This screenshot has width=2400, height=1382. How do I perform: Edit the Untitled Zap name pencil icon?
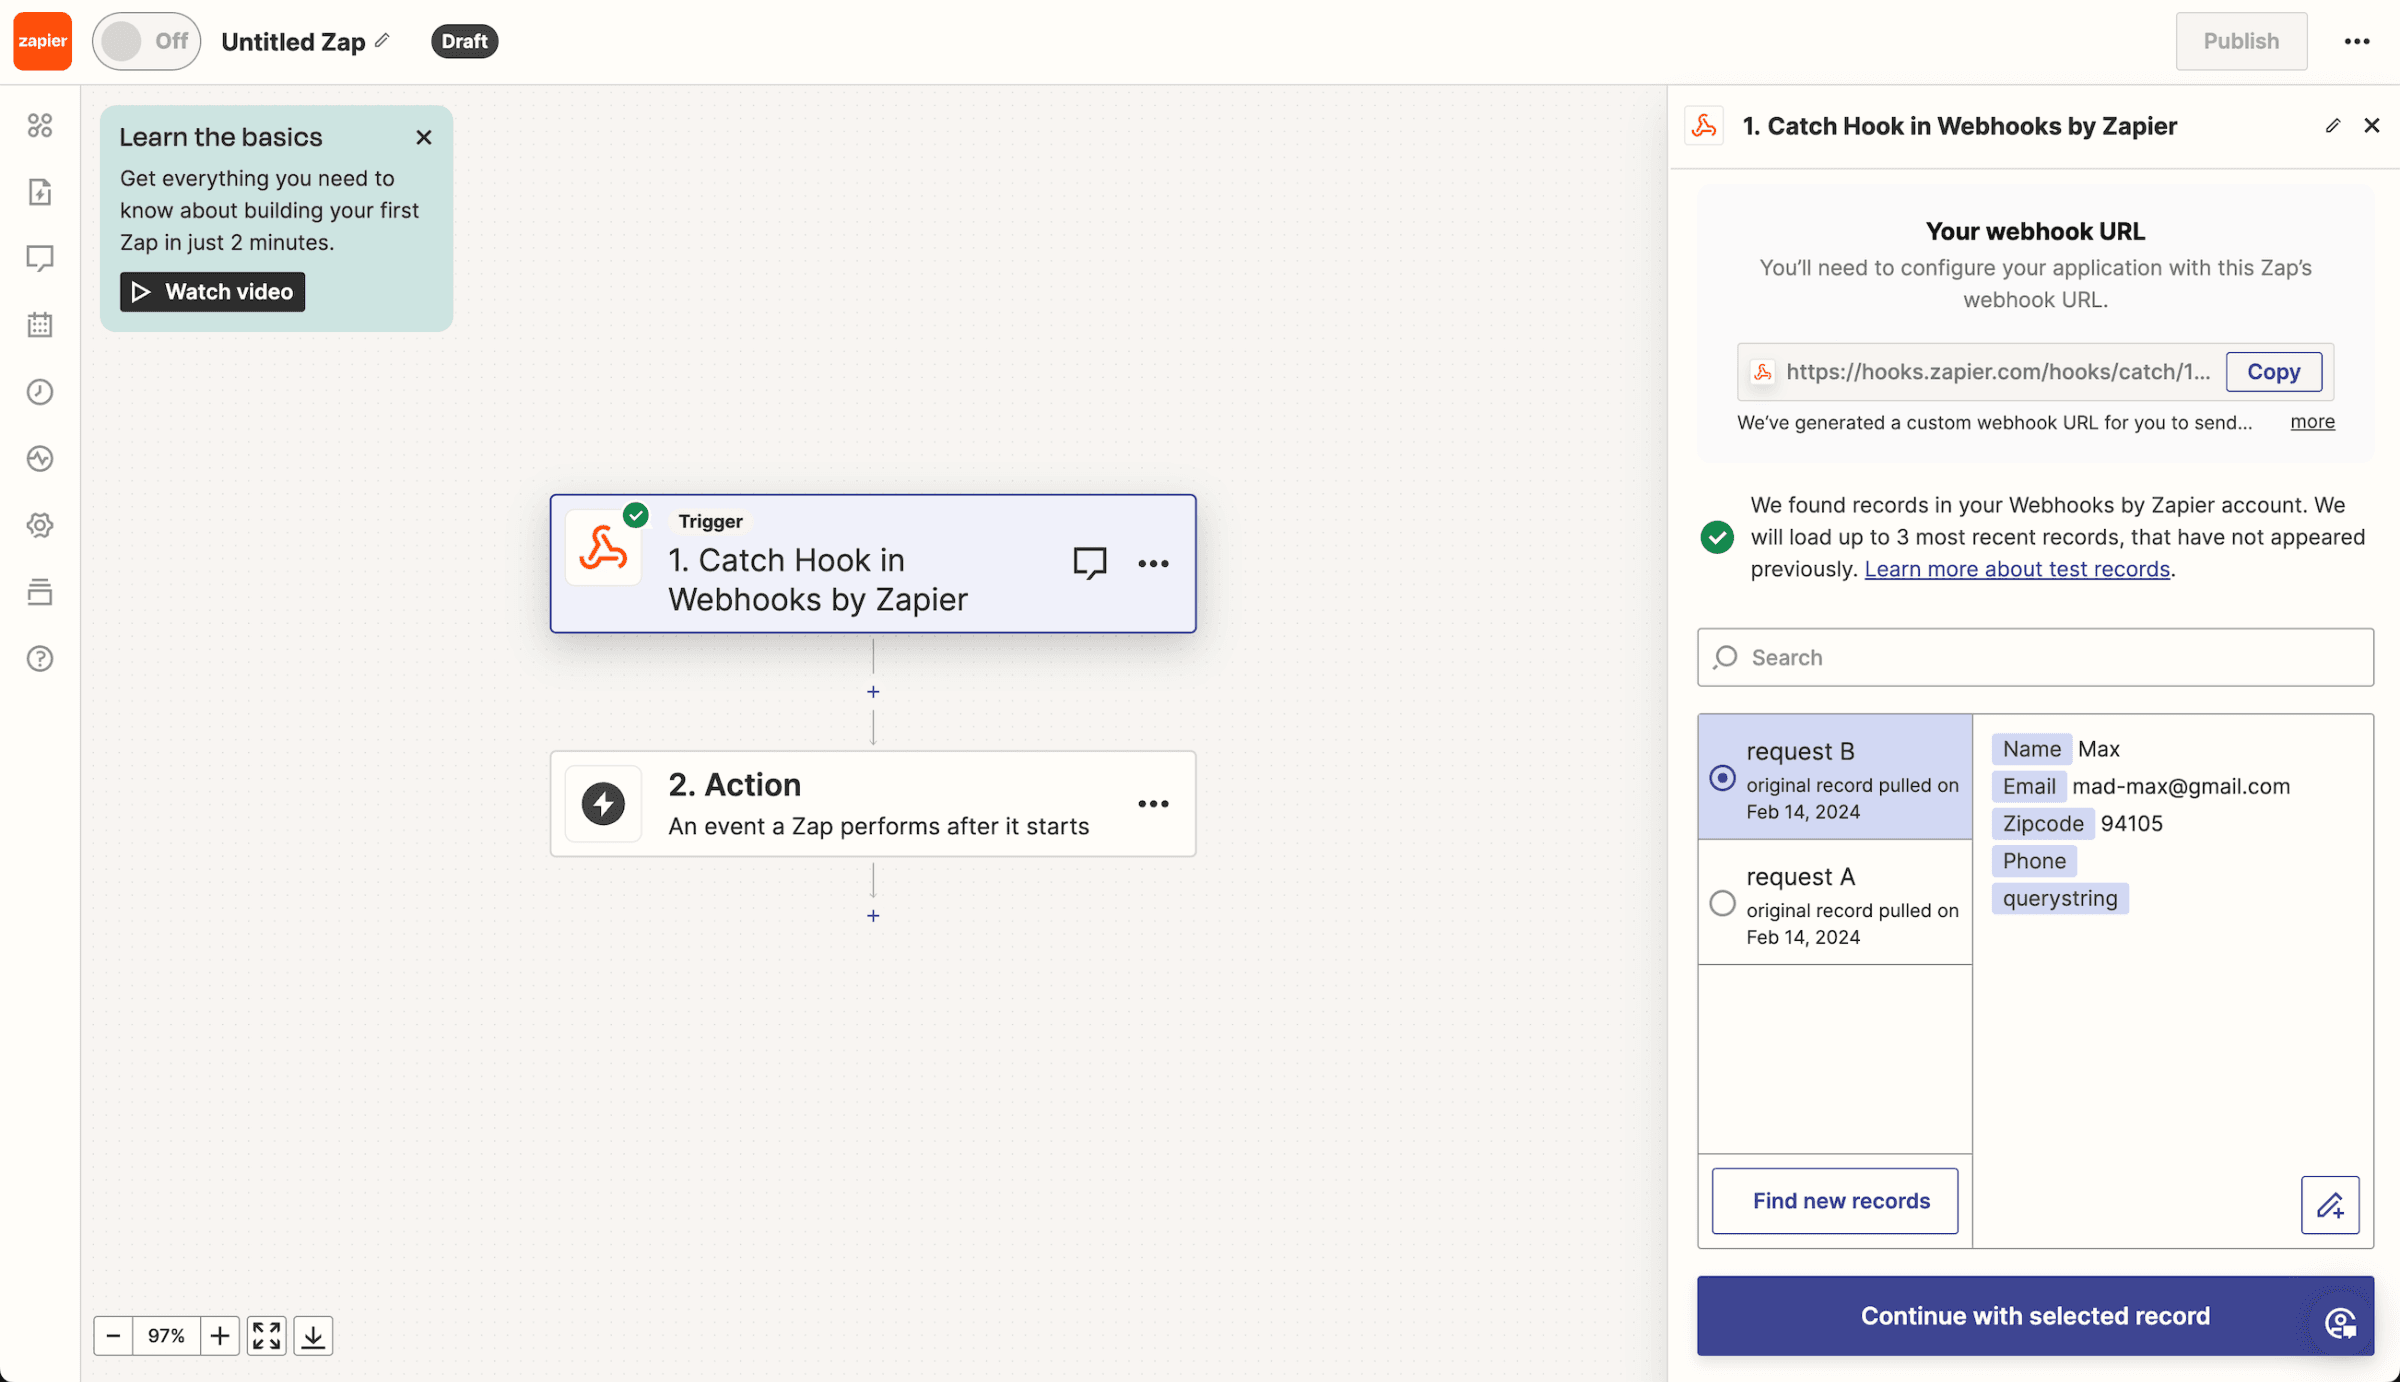pos(382,41)
